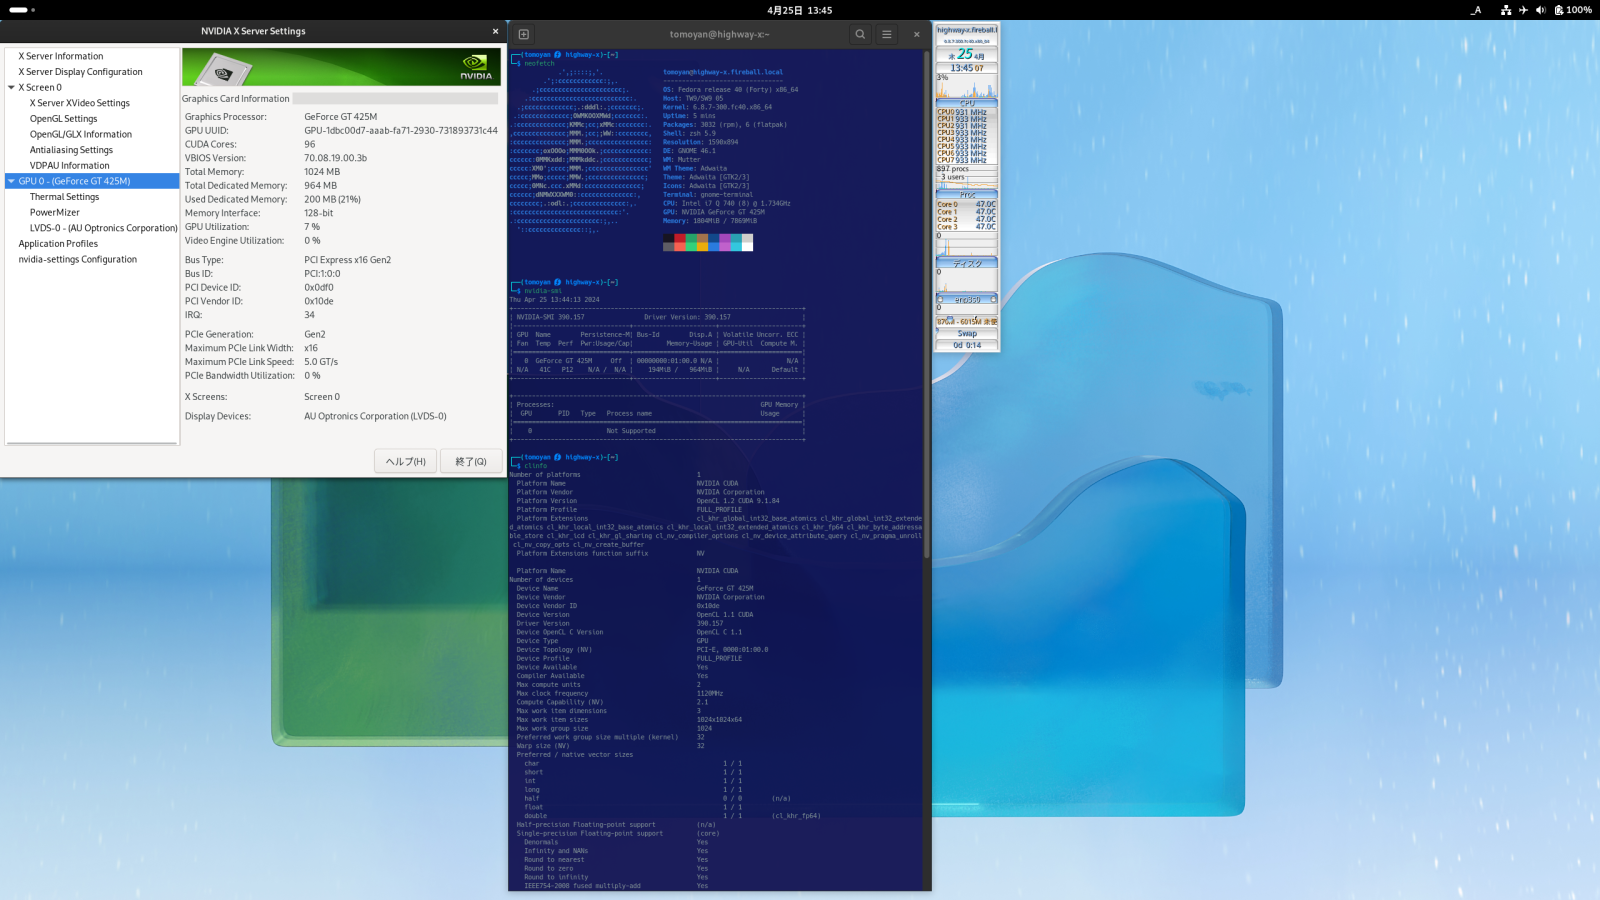Click the NVIDIA logo banner
The image size is (1600, 900).
tap(341, 67)
